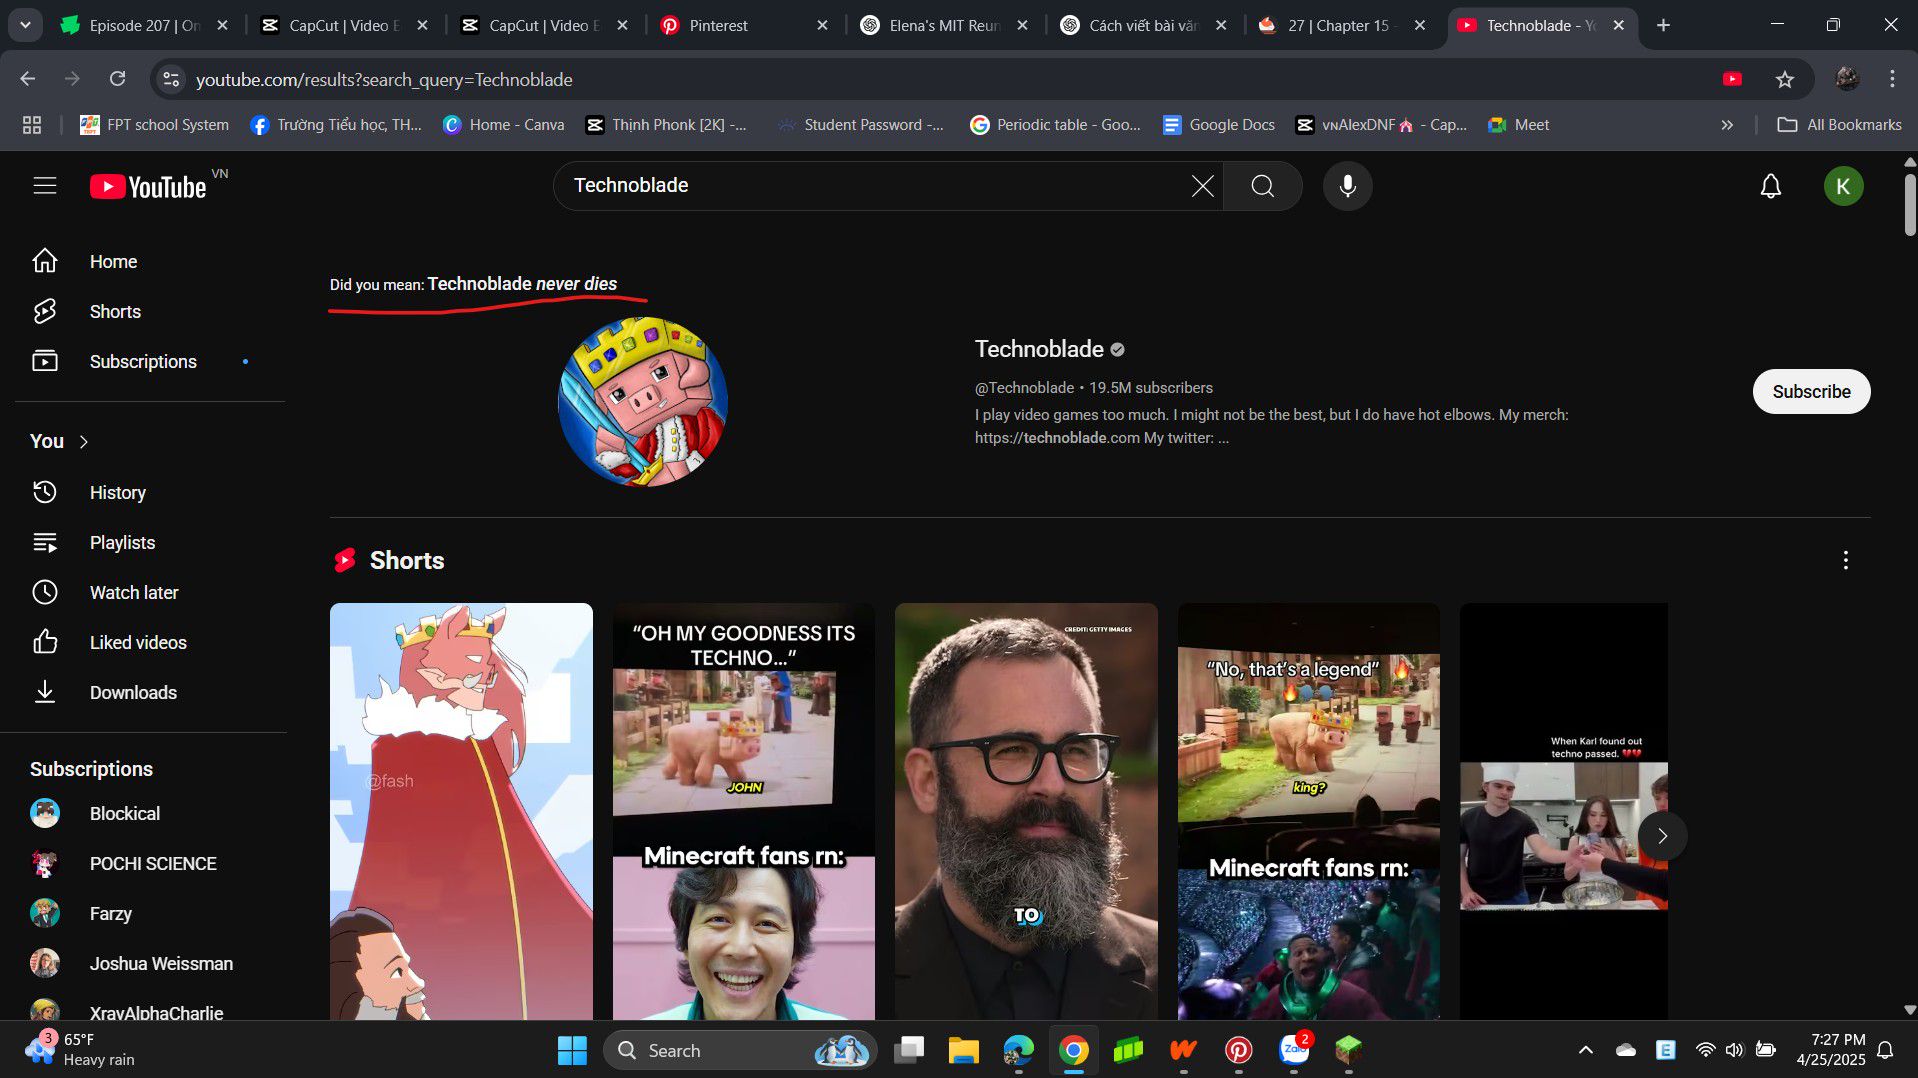This screenshot has height=1078, width=1918.
Task: Reload the page
Action: pyautogui.click(x=117, y=79)
